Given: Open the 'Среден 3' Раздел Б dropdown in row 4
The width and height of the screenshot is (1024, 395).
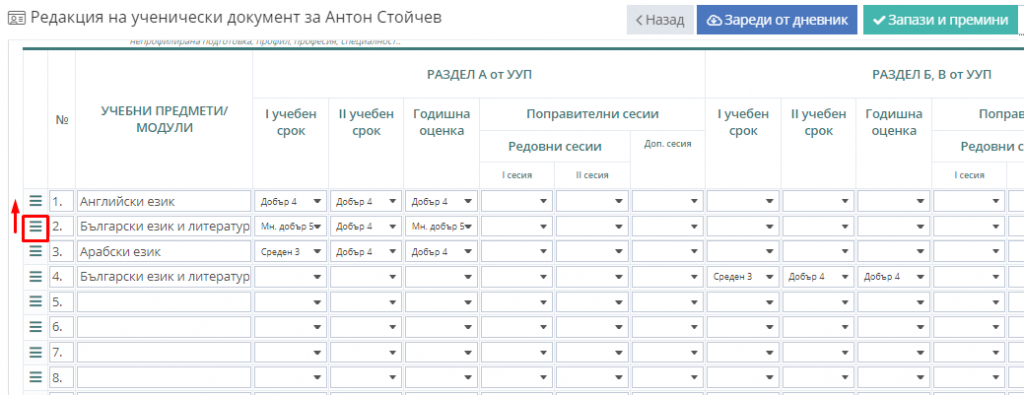Looking at the screenshot, I should [743, 277].
